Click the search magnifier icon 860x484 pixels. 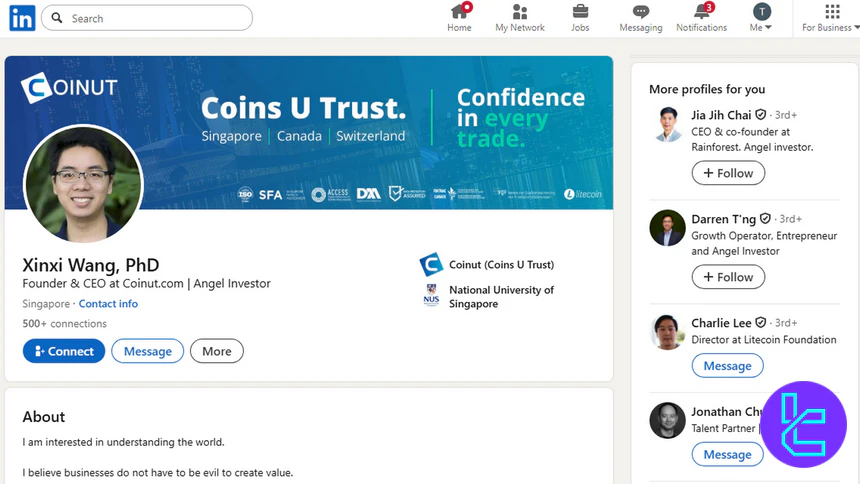click(57, 18)
